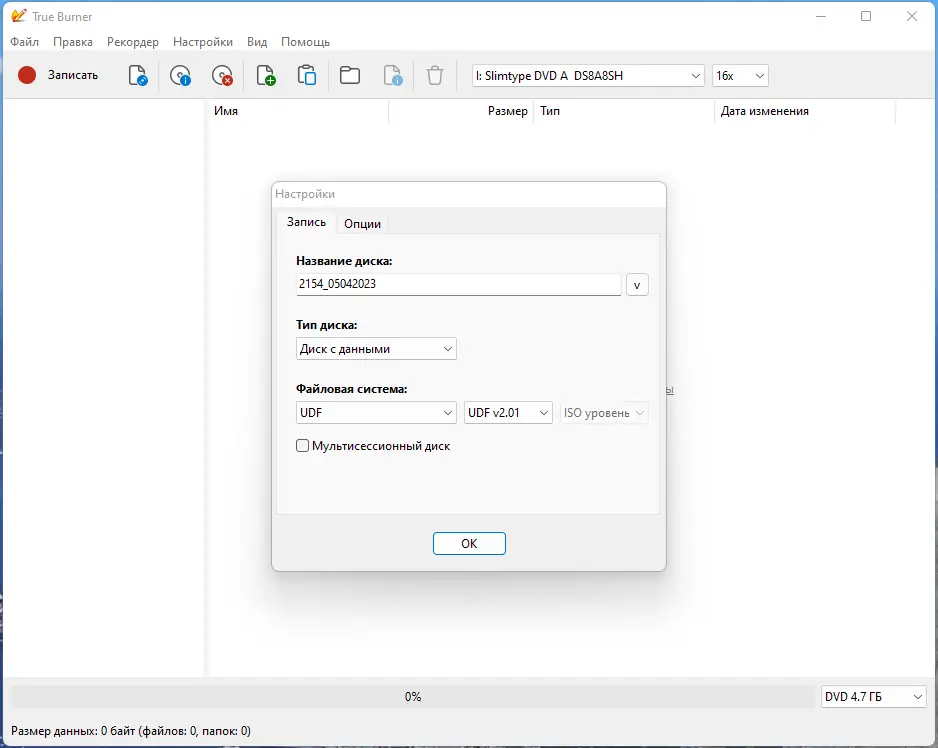Image resolution: width=938 pixels, height=748 pixels.
Task: Click the file properties icon
Action: 392,75
